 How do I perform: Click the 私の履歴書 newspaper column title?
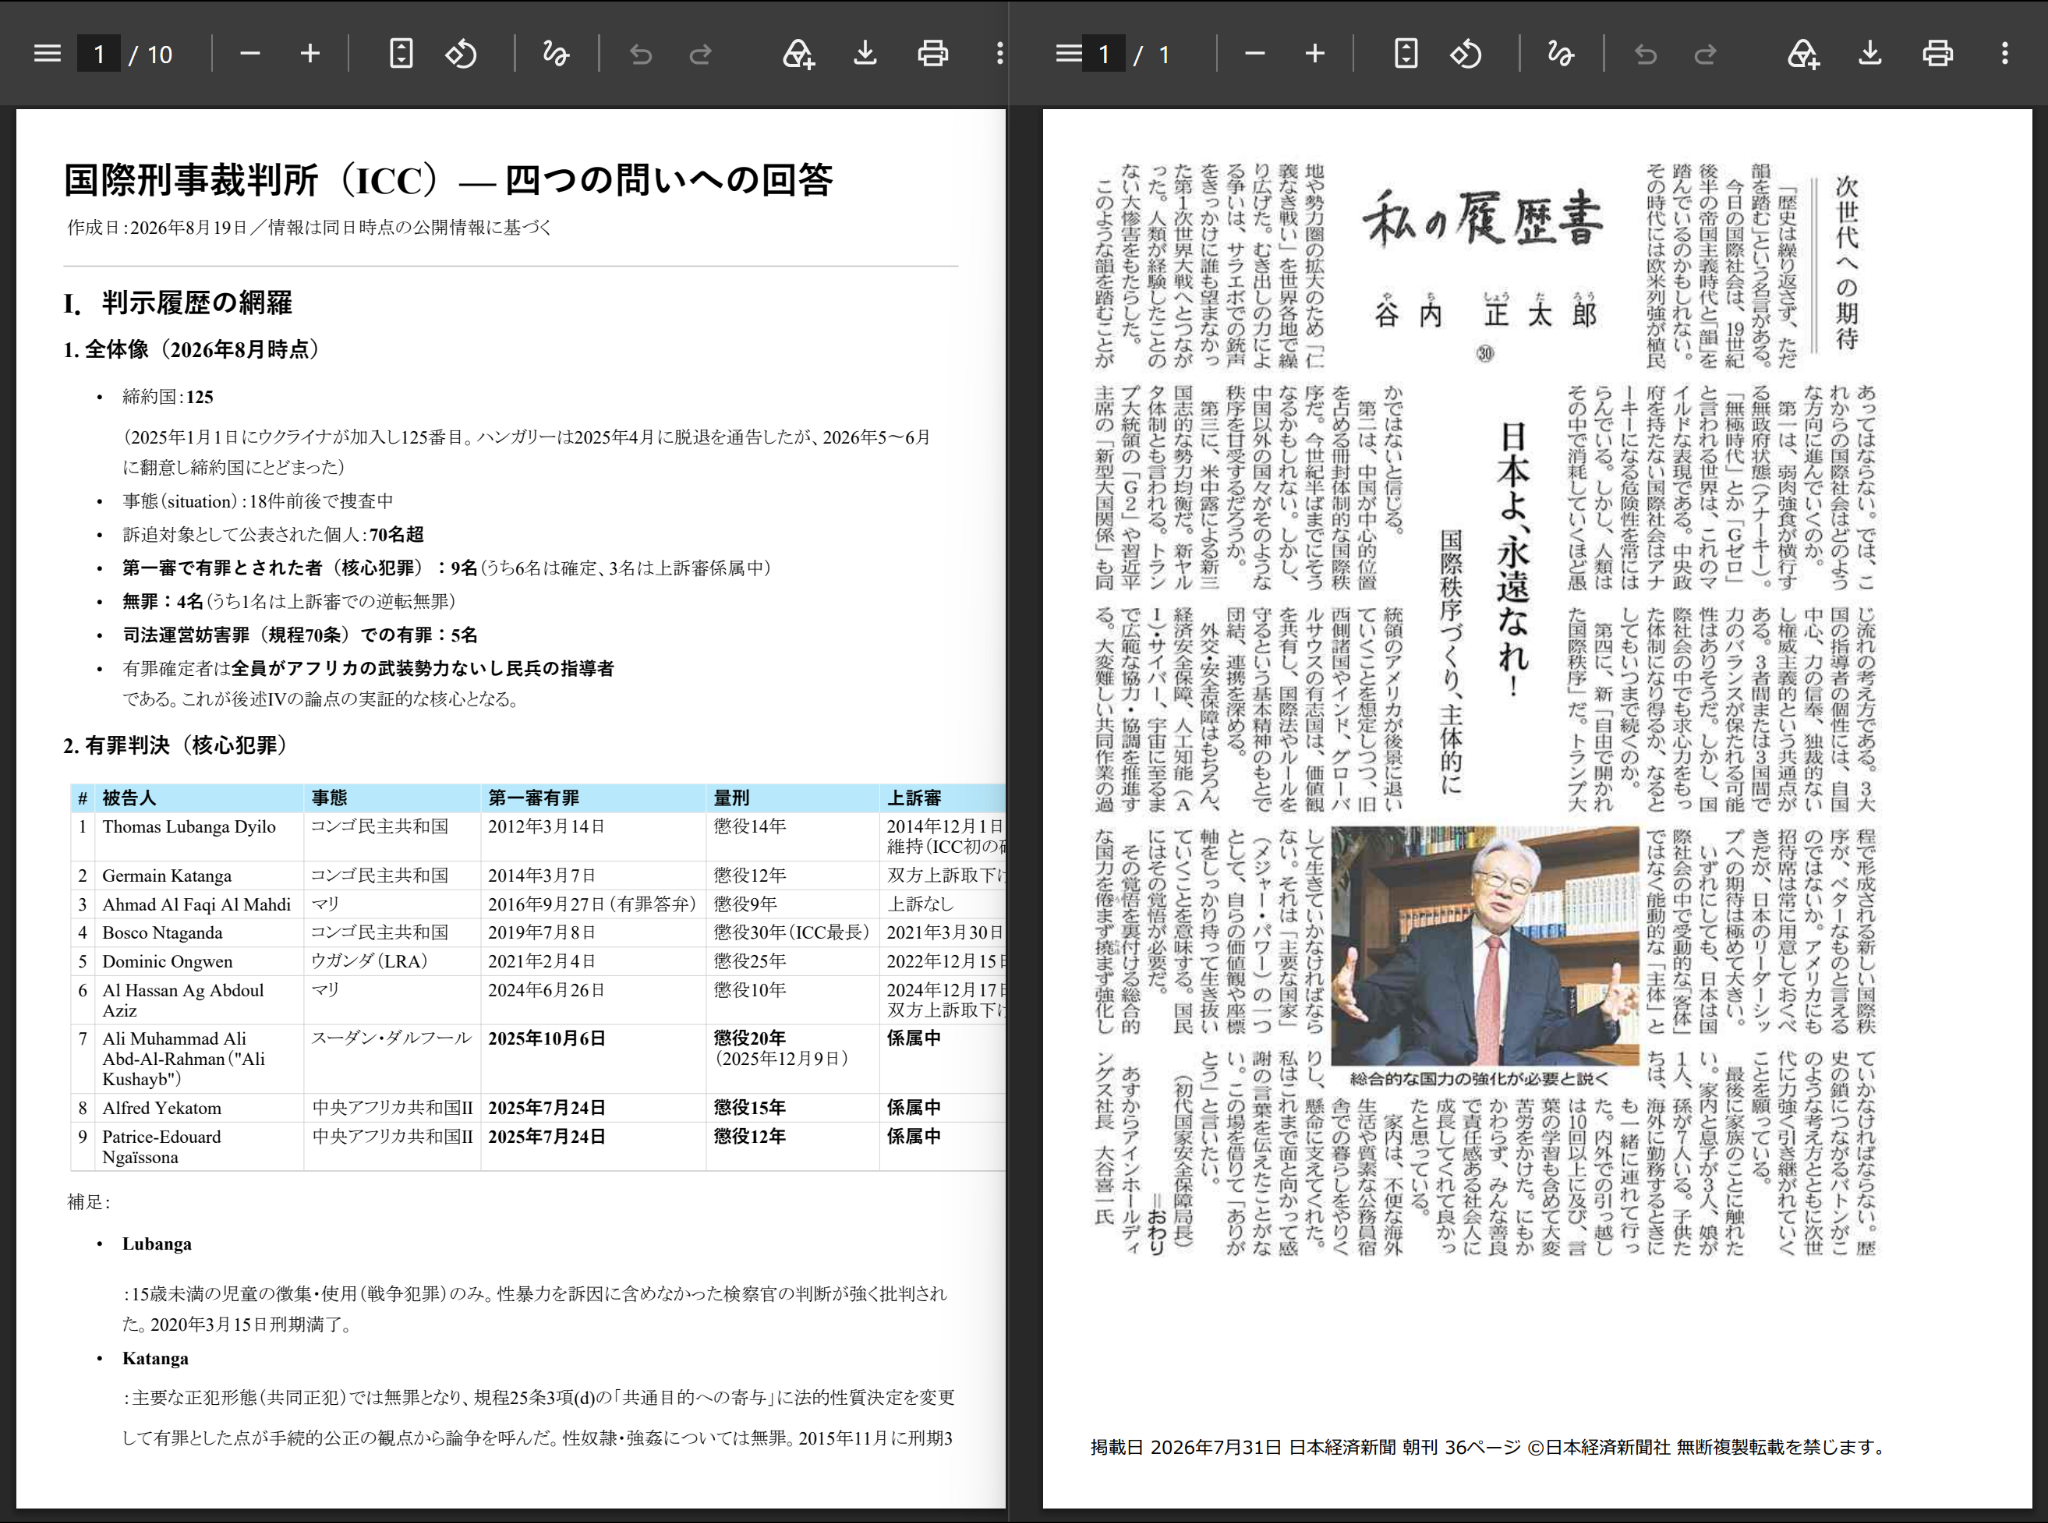click(1482, 219)
